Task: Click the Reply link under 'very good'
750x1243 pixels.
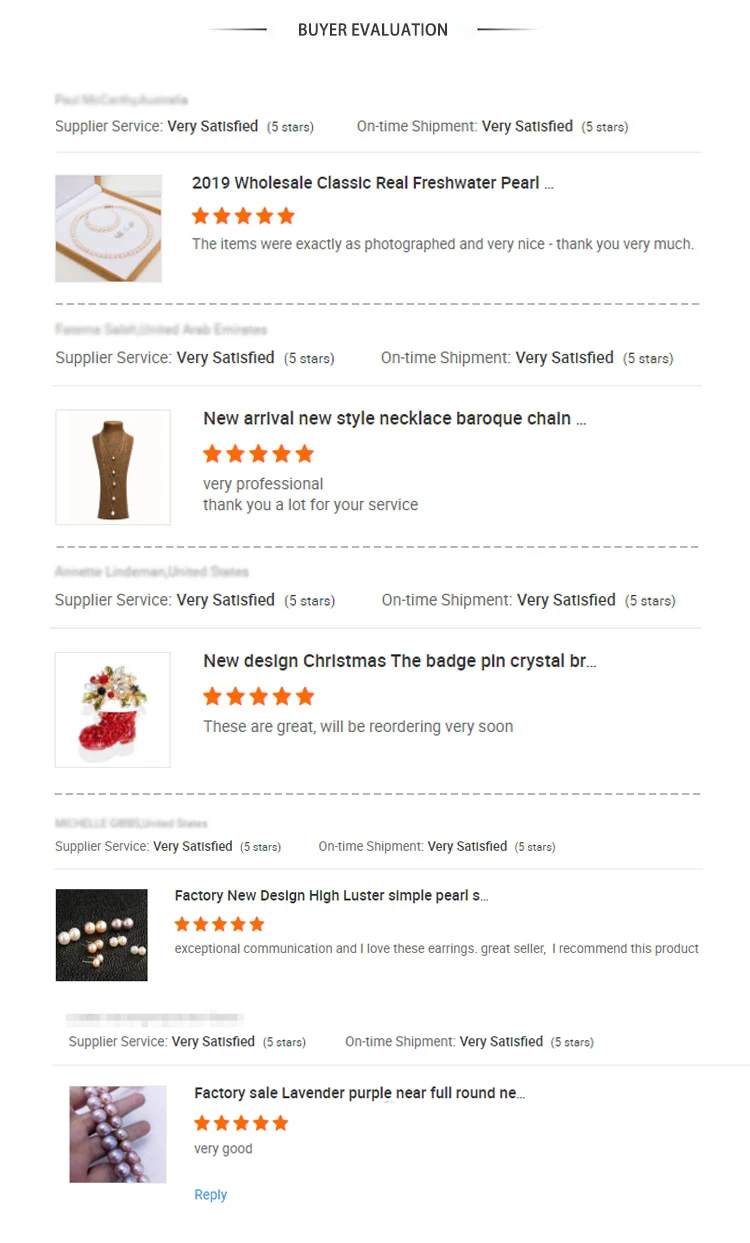Action: point(210,1195)
